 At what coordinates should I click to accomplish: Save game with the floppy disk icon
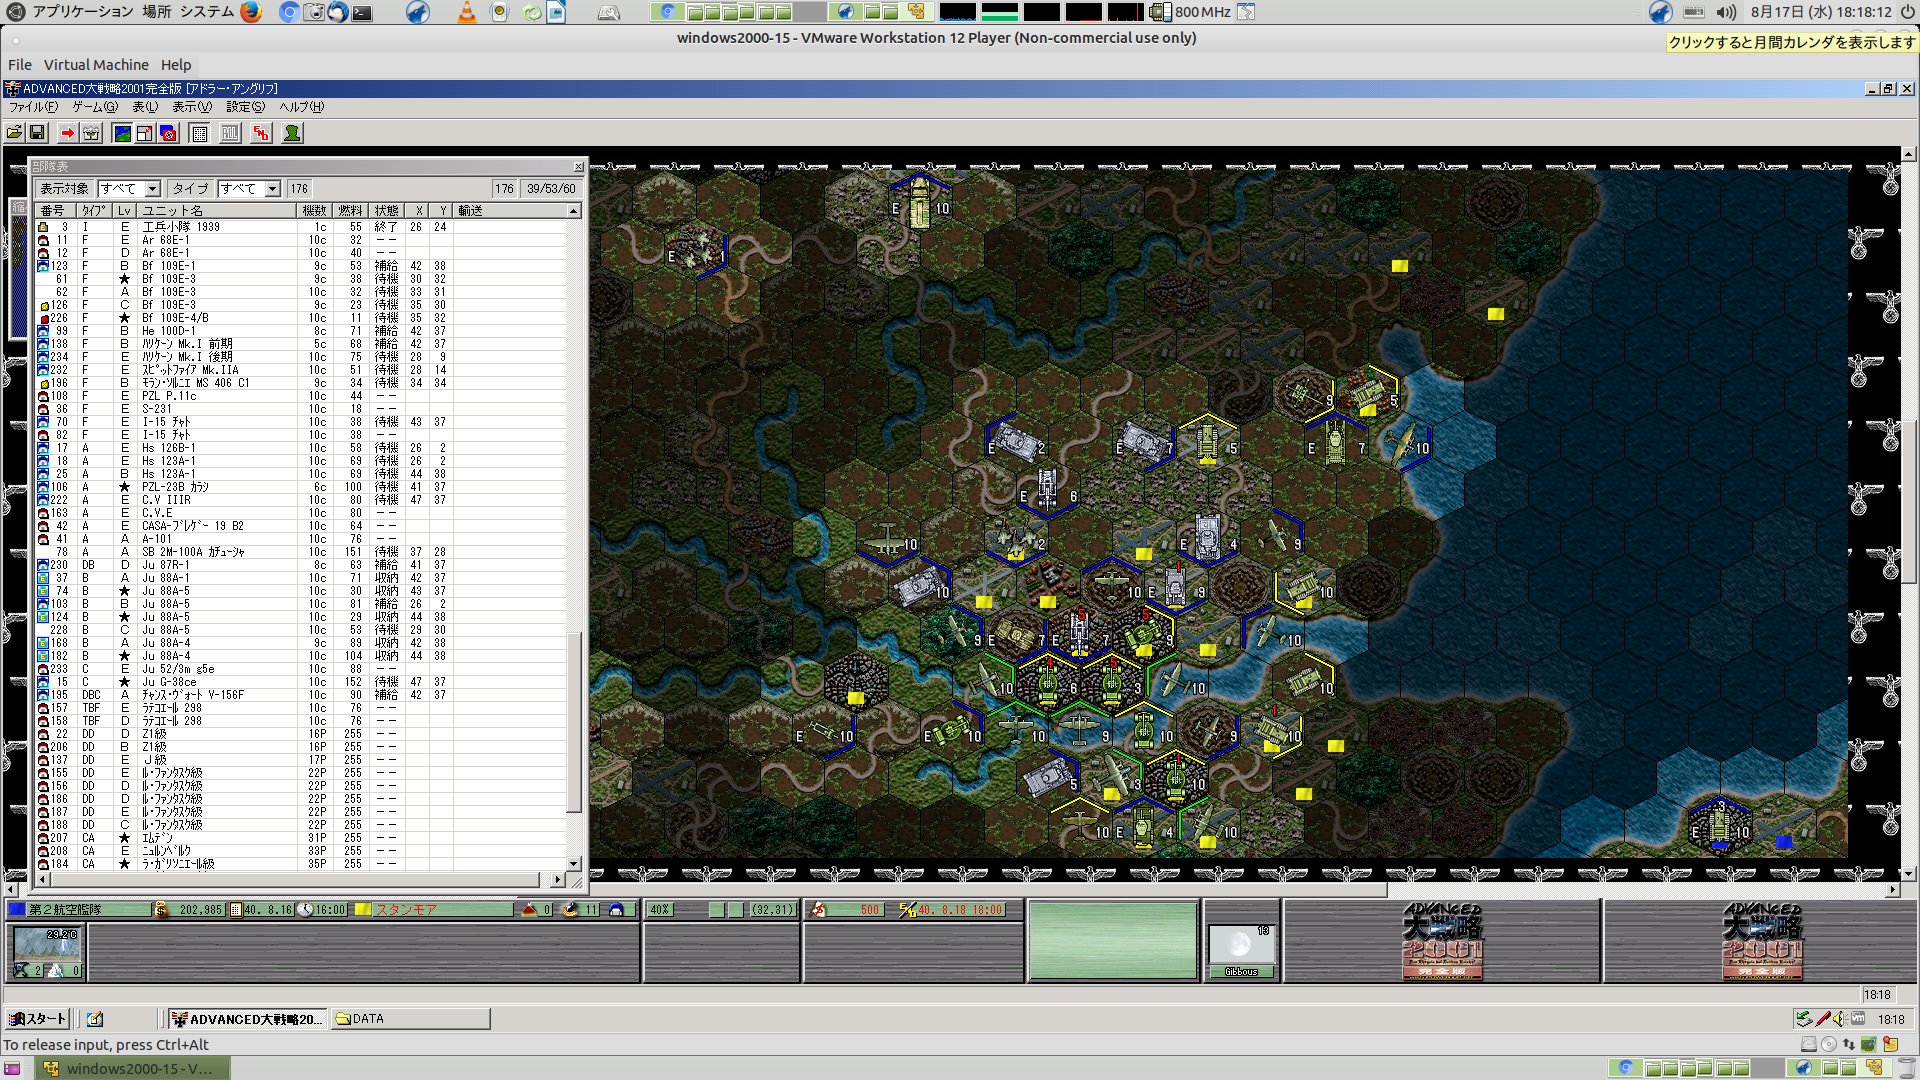click(37, 133)
